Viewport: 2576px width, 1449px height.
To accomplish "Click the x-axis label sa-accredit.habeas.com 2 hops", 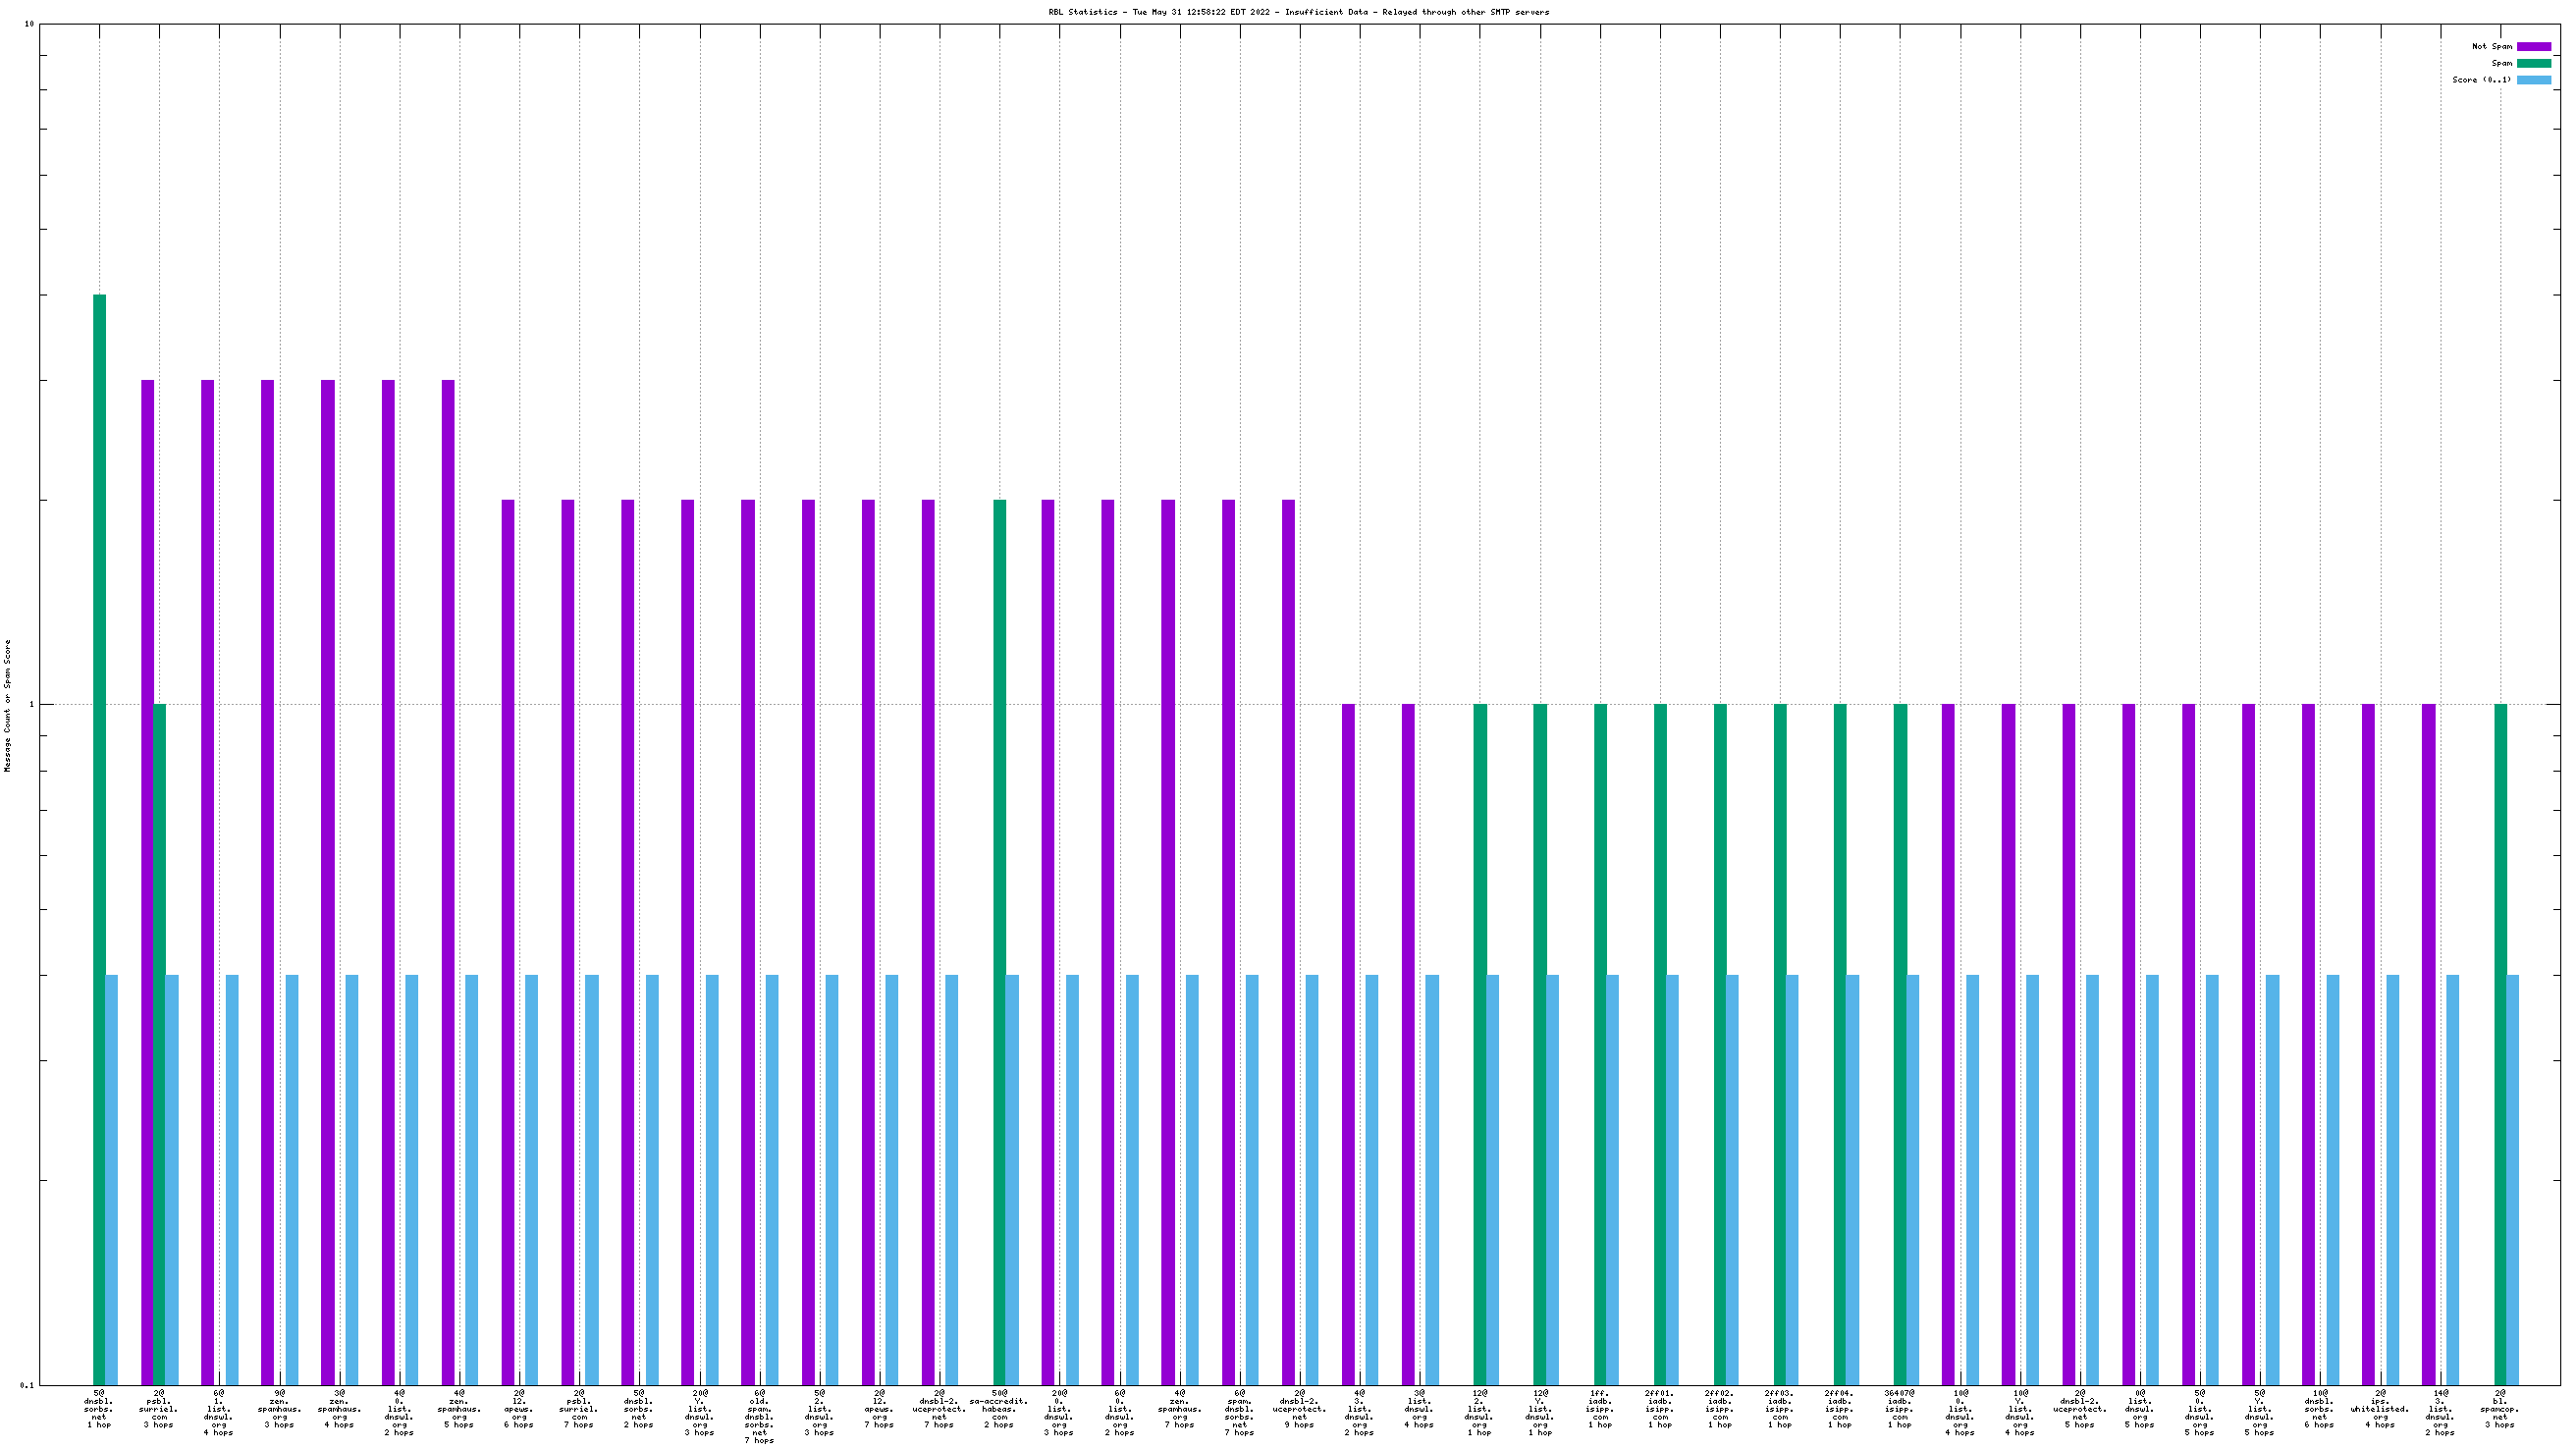I will point(999,1408).
